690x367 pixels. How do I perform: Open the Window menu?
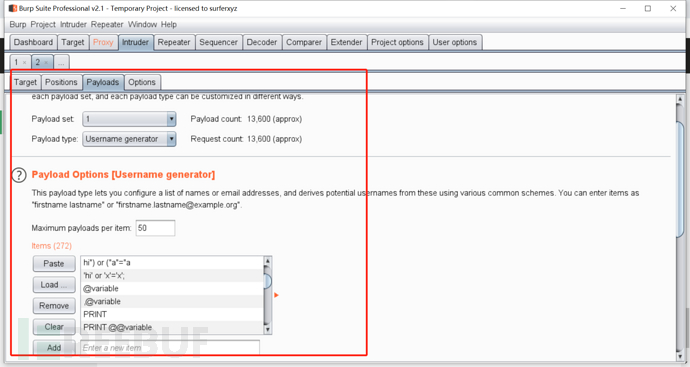(x=142, y=24)
